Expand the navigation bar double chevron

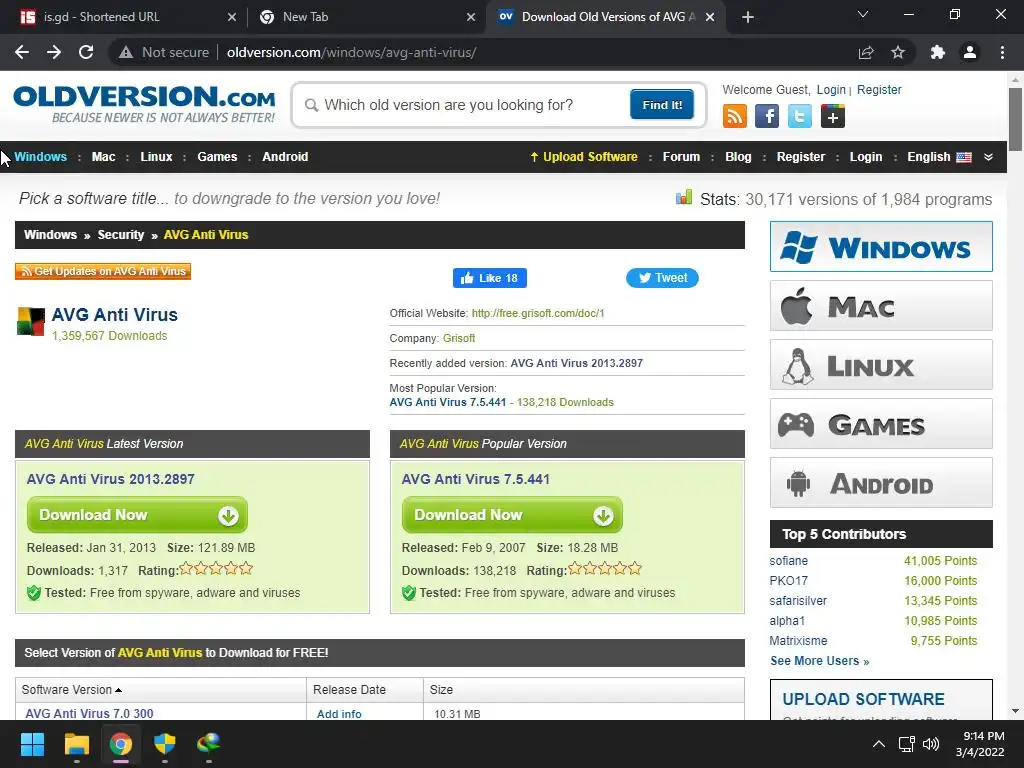[989, 157]
